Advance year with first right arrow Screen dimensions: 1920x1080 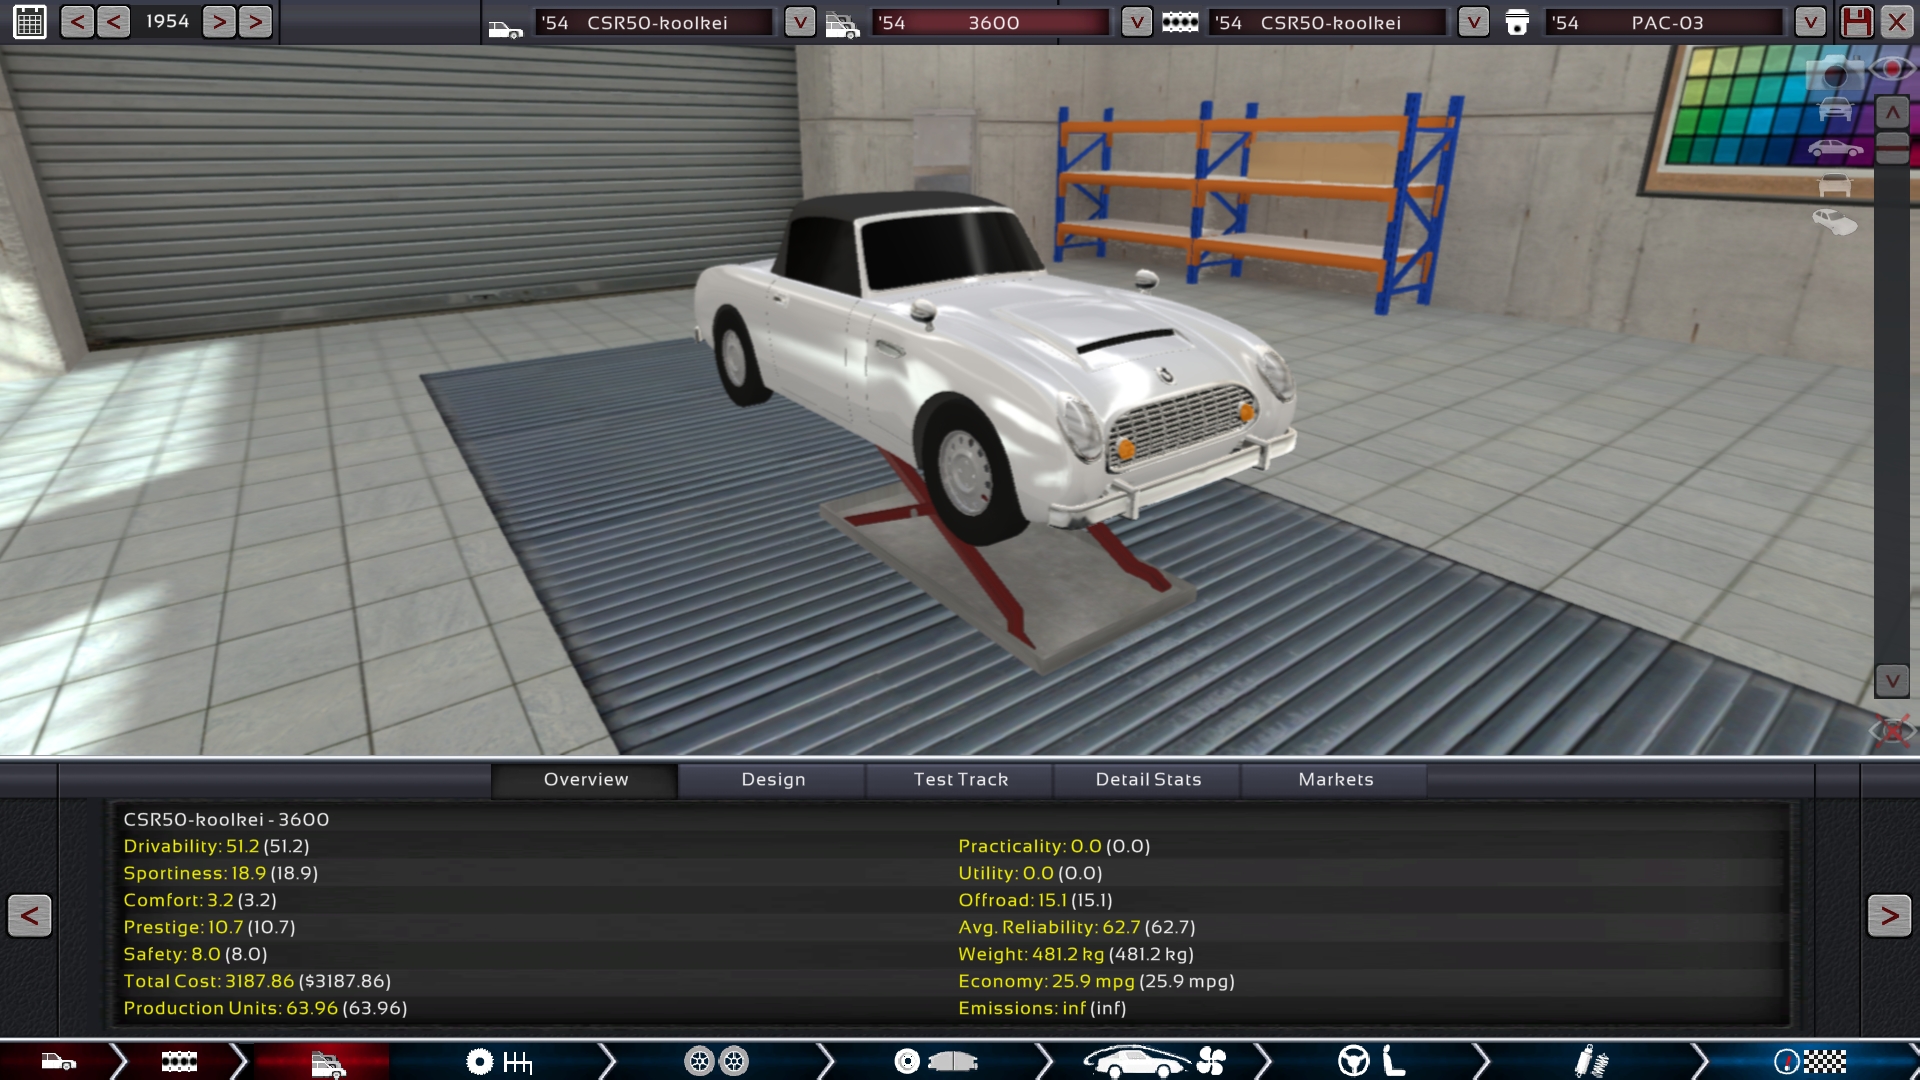219,22
